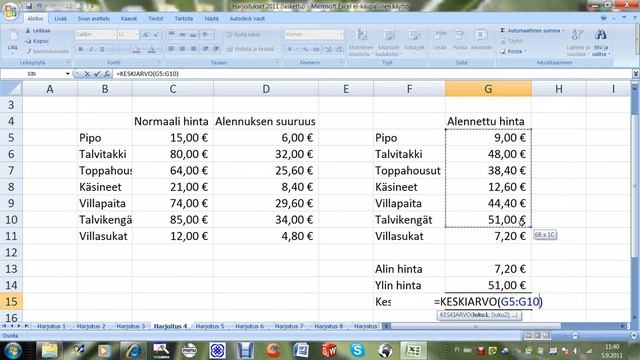The height and width of the screenshot is (360, 640).
Task: Increase the cell indent
Action: coord(216,49)
